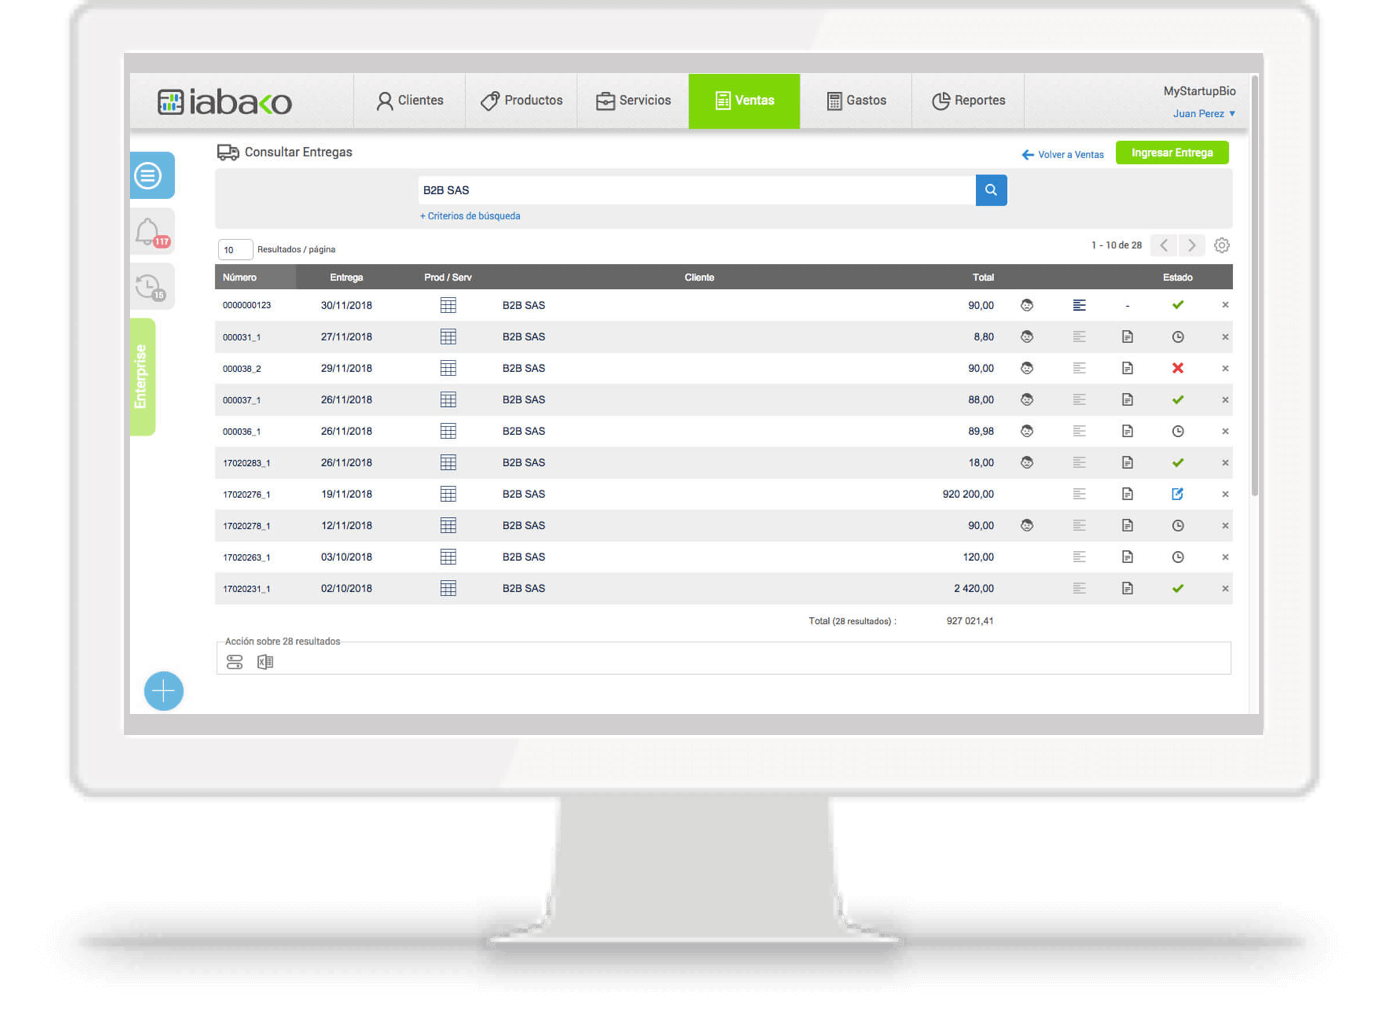This screenshot has width=1389, height=1010.
Task: Click date 03/10/2018 cell
Action: [346, 557]
